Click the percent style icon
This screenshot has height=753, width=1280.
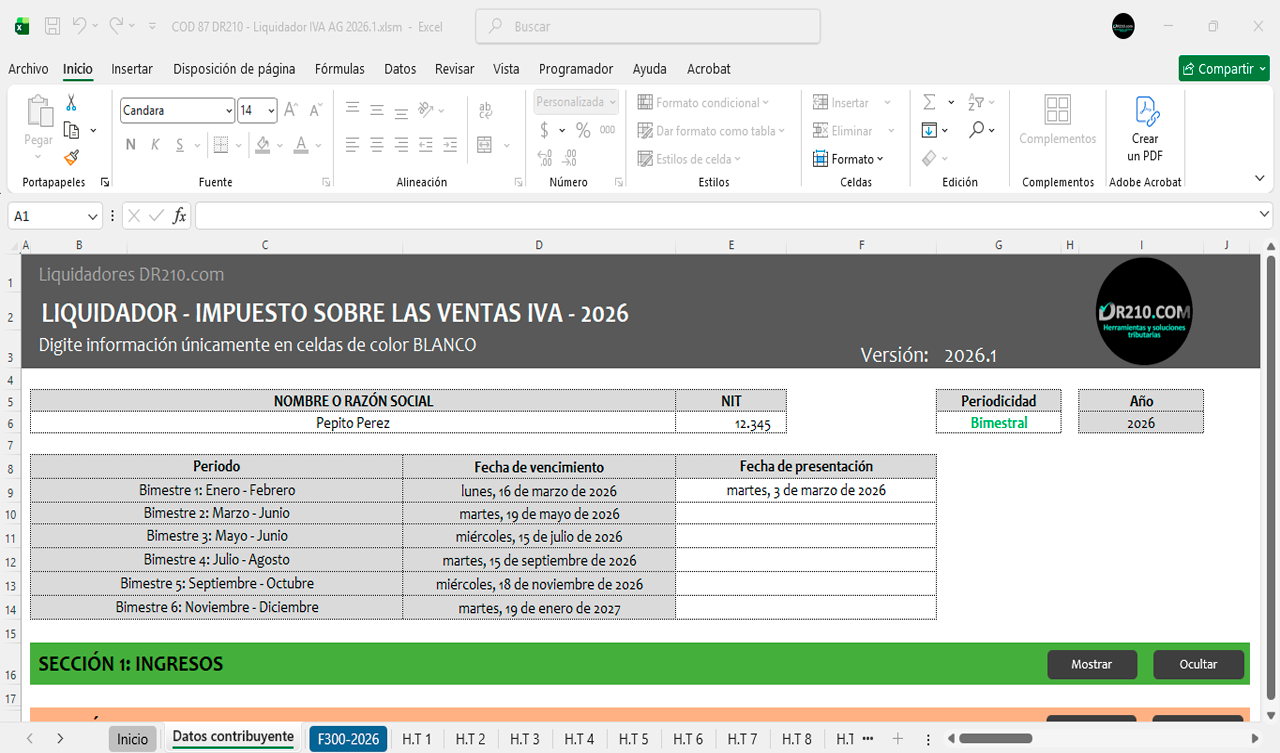tap(582, 130)
